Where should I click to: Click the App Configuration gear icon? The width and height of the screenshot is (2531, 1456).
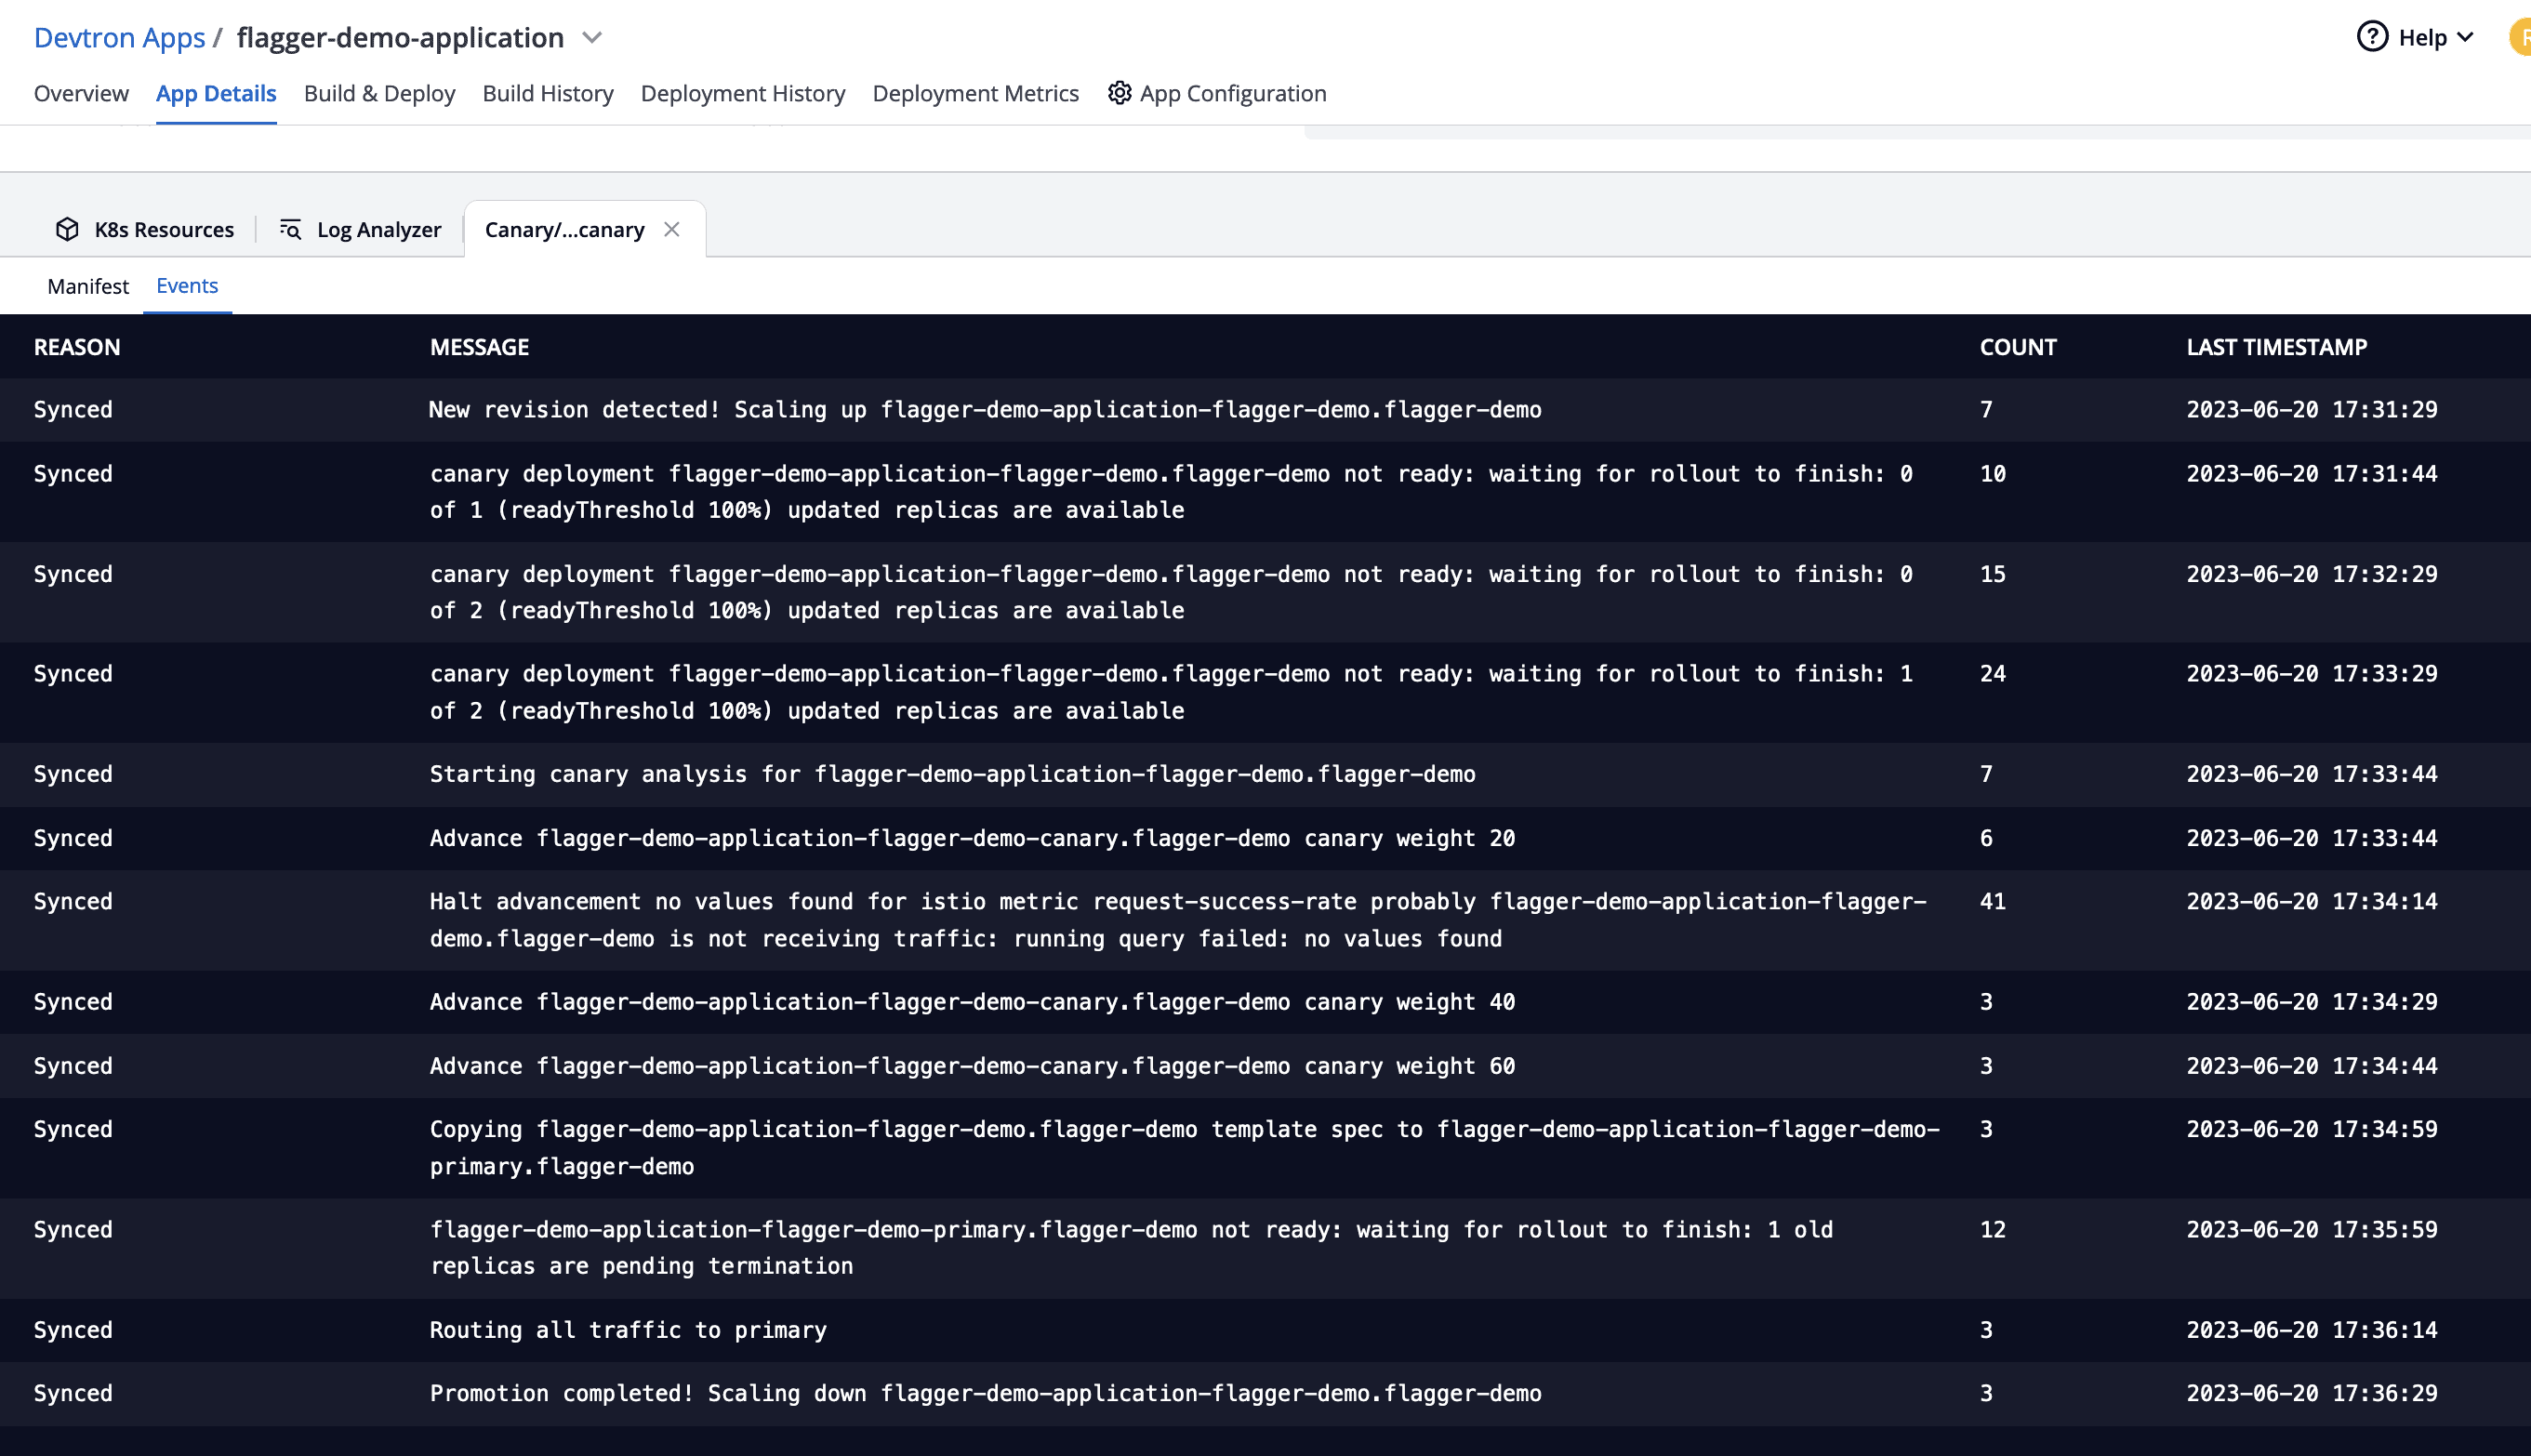pos(1119,93)
